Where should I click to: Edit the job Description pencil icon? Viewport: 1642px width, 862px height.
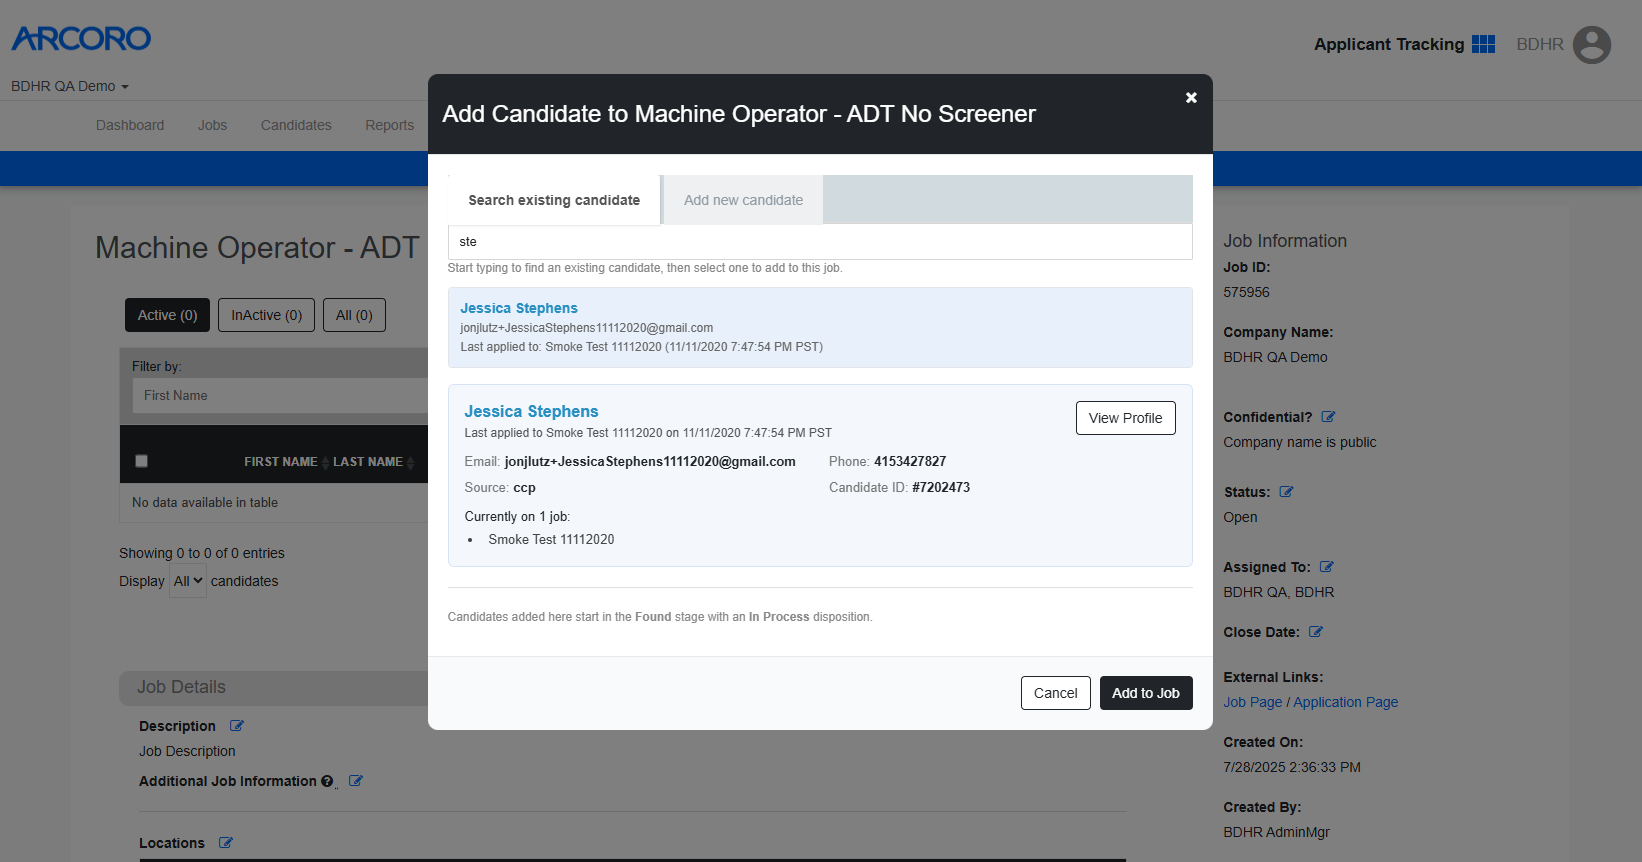237,726
